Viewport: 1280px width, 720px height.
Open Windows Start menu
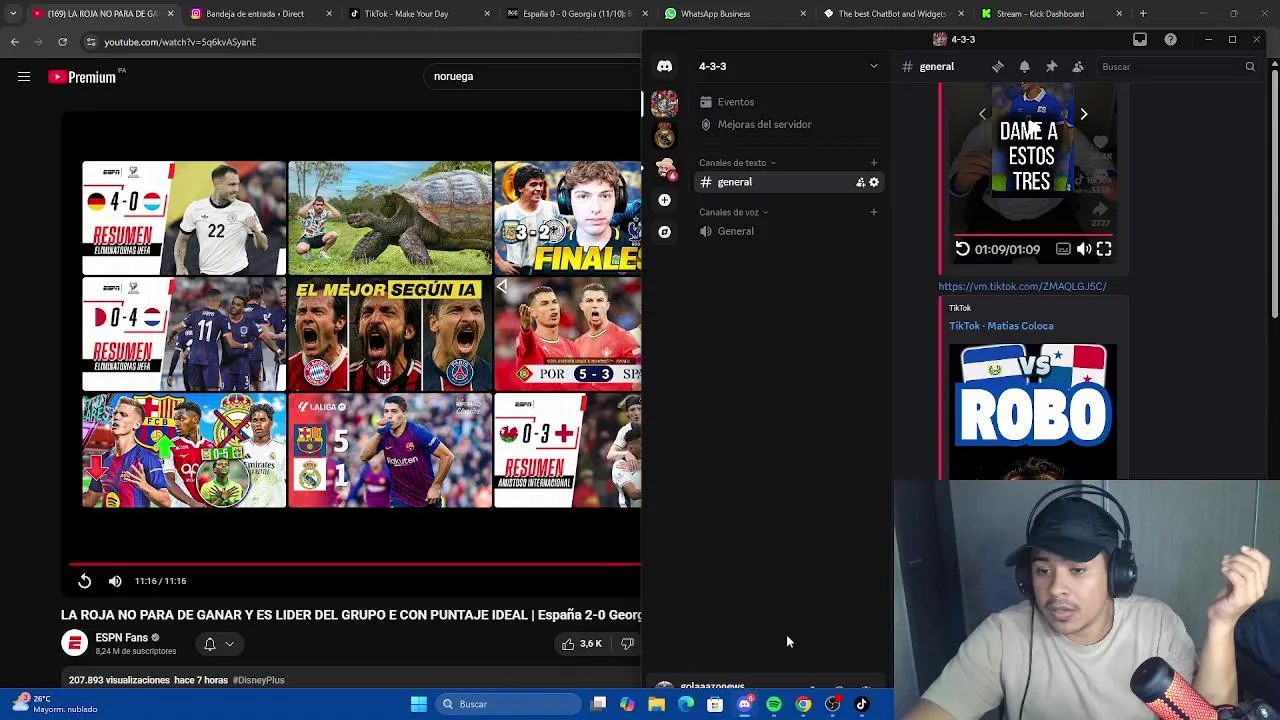[419, 704]
